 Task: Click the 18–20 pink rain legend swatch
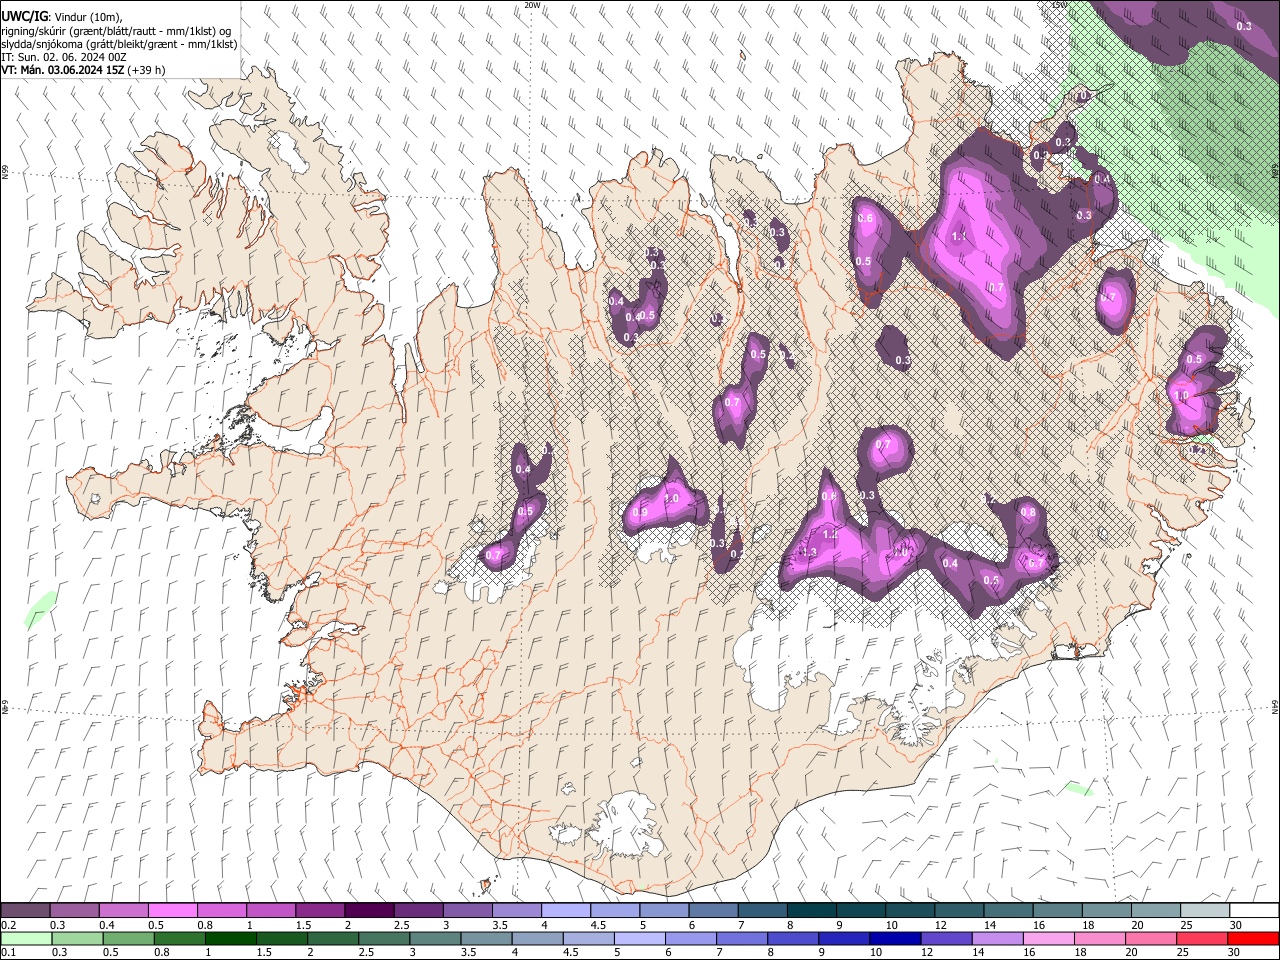click(1099, 938)
